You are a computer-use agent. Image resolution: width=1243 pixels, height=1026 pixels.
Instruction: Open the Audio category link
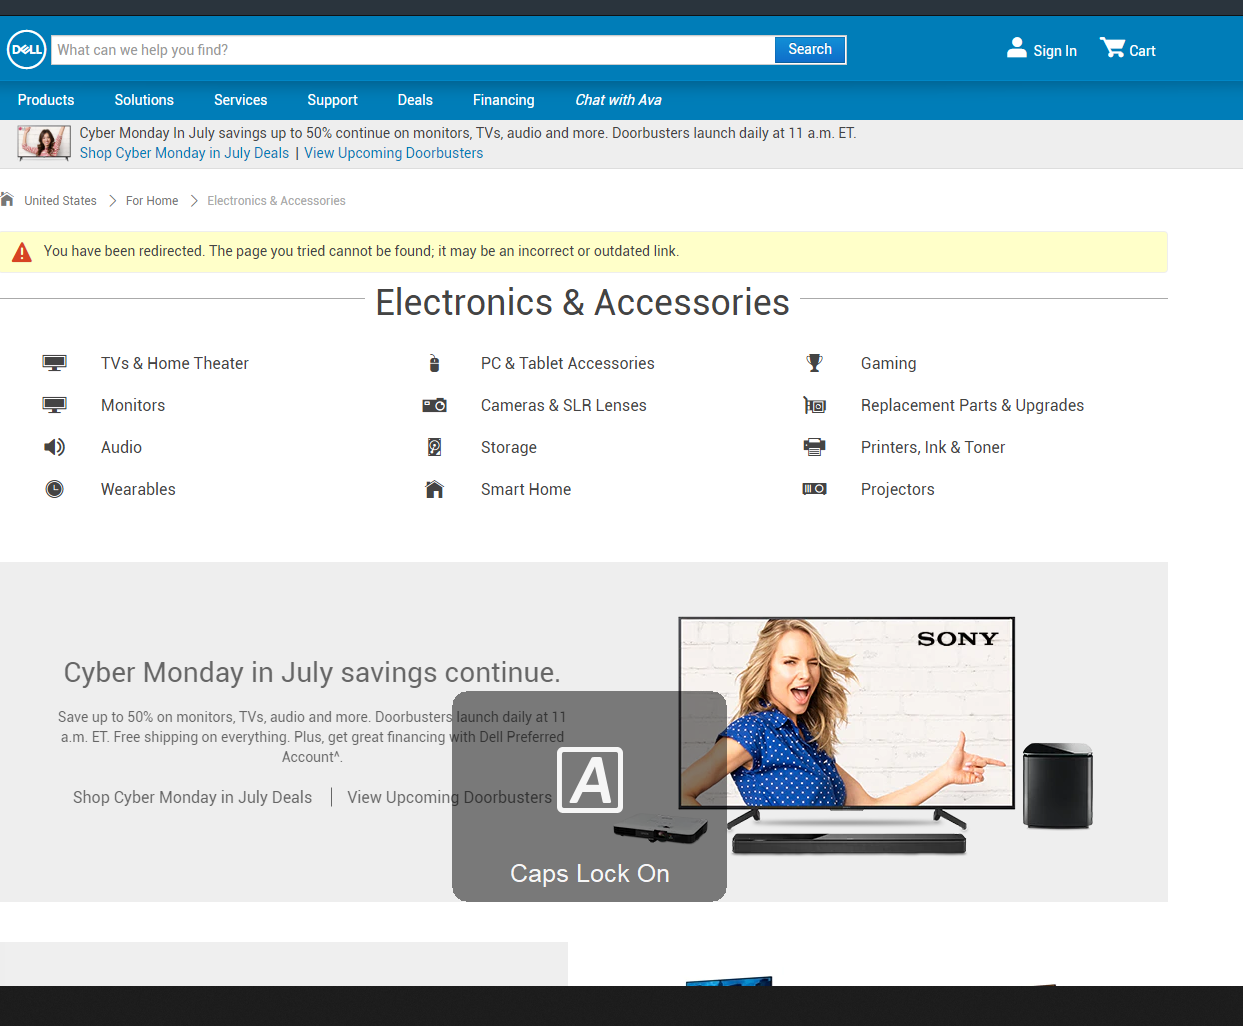coord(121,447)
